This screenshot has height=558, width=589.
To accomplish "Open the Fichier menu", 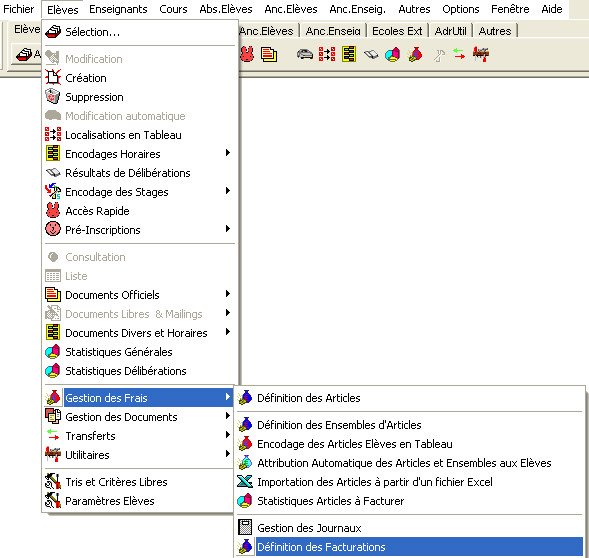I will pos(18,9).
